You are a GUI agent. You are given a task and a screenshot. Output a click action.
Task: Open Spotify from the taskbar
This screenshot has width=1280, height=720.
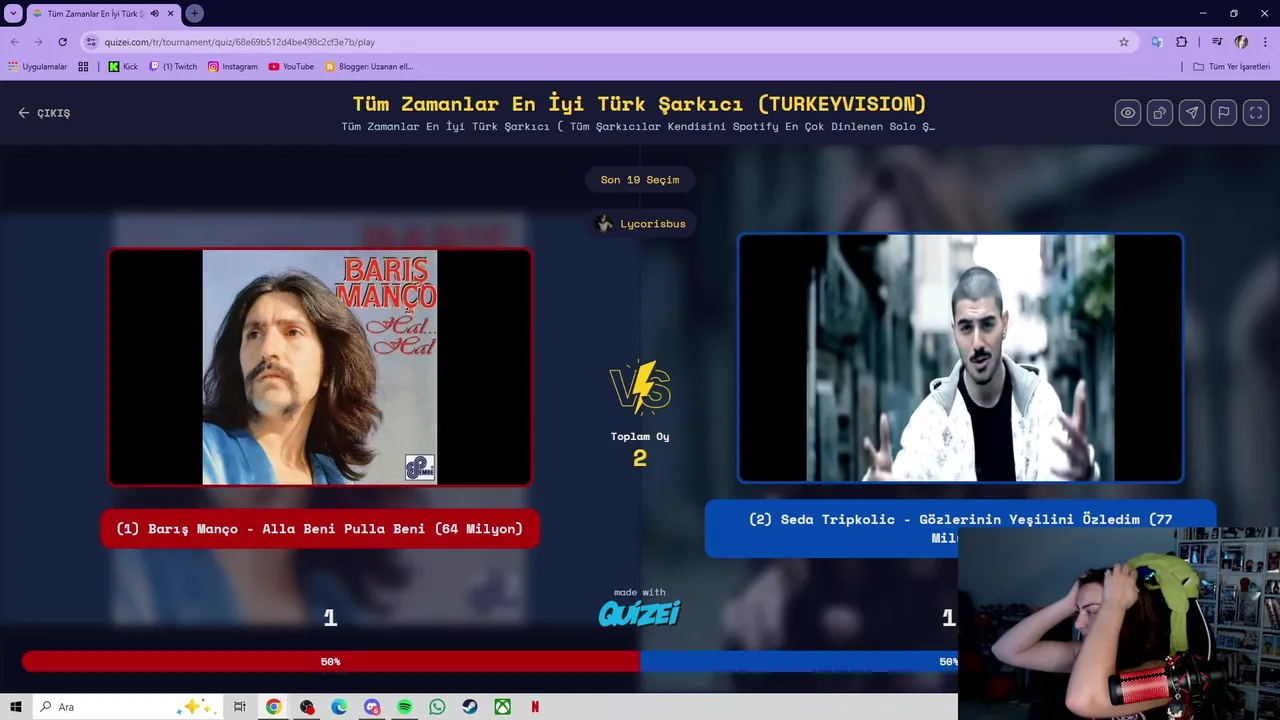pyautogui.click(x=404, y=707)
